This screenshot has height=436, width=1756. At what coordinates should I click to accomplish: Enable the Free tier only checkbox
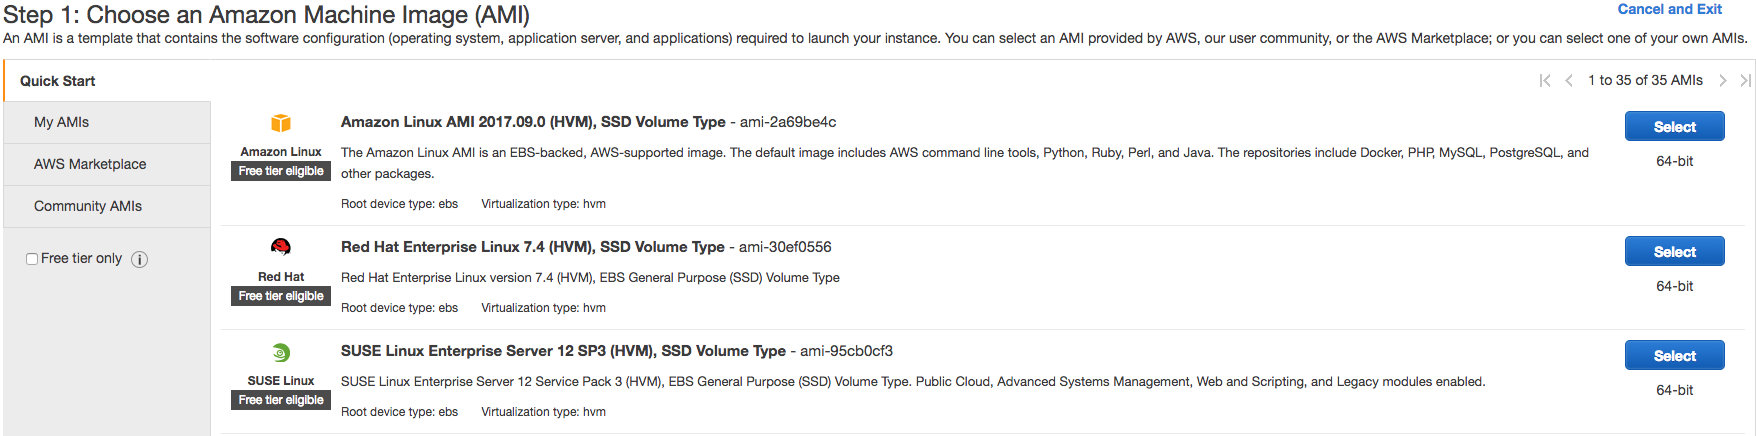tap(32, 259)
